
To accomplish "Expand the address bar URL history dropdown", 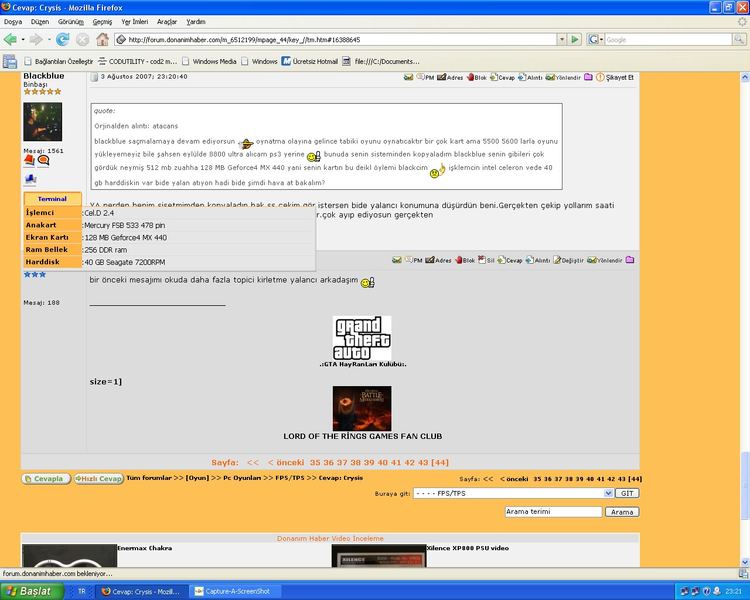I will tap(562, 39).
